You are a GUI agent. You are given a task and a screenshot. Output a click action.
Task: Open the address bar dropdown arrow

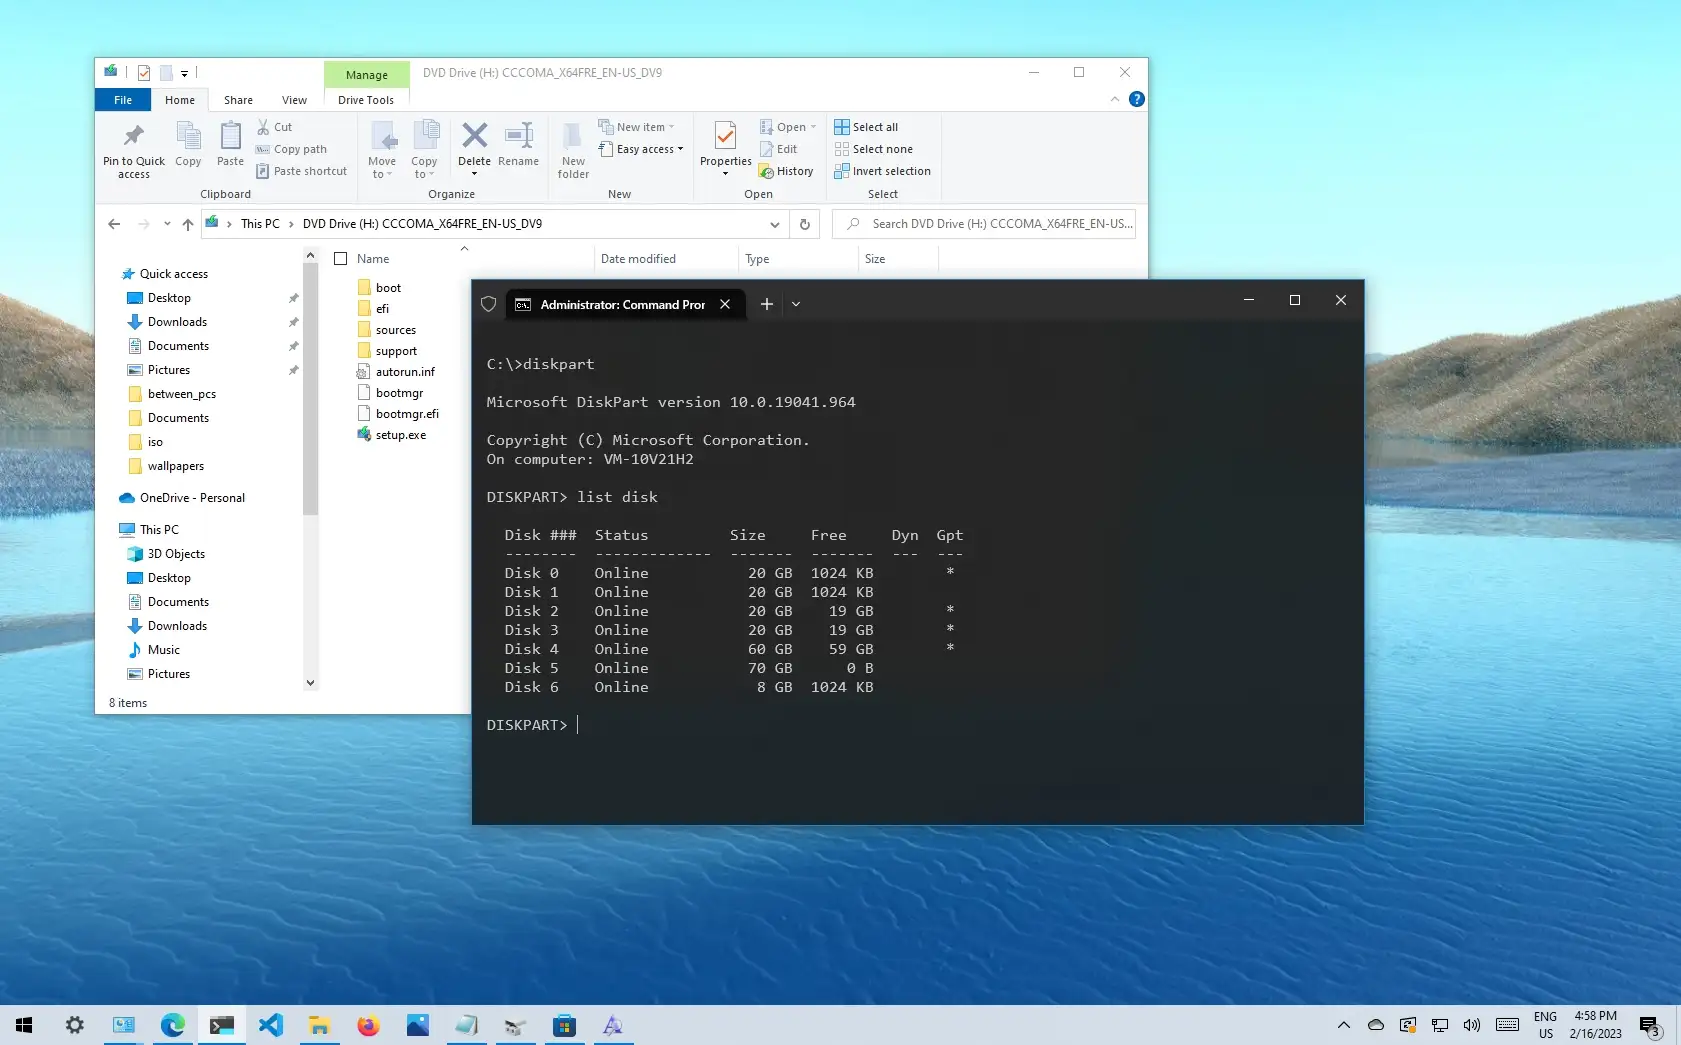pos(775,224)
